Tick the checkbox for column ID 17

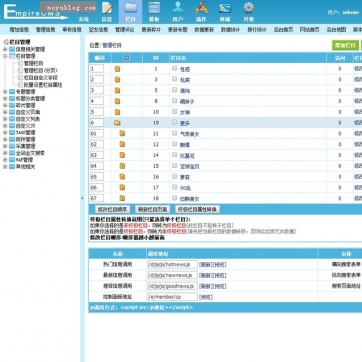click(x=174, y=187)
